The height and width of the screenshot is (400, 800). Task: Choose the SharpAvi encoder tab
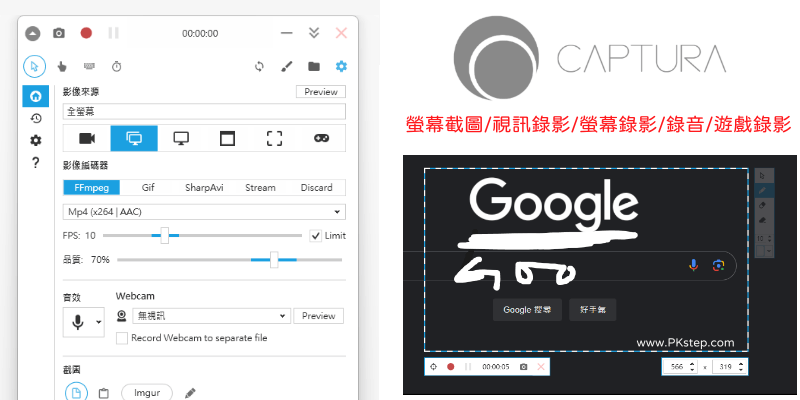204,187
